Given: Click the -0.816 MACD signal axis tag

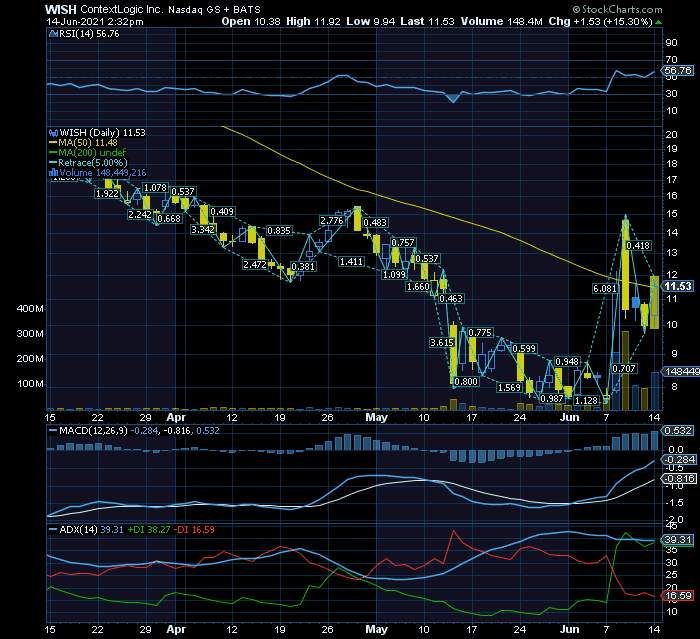Looking at the screenshot, I should [679, 479].
